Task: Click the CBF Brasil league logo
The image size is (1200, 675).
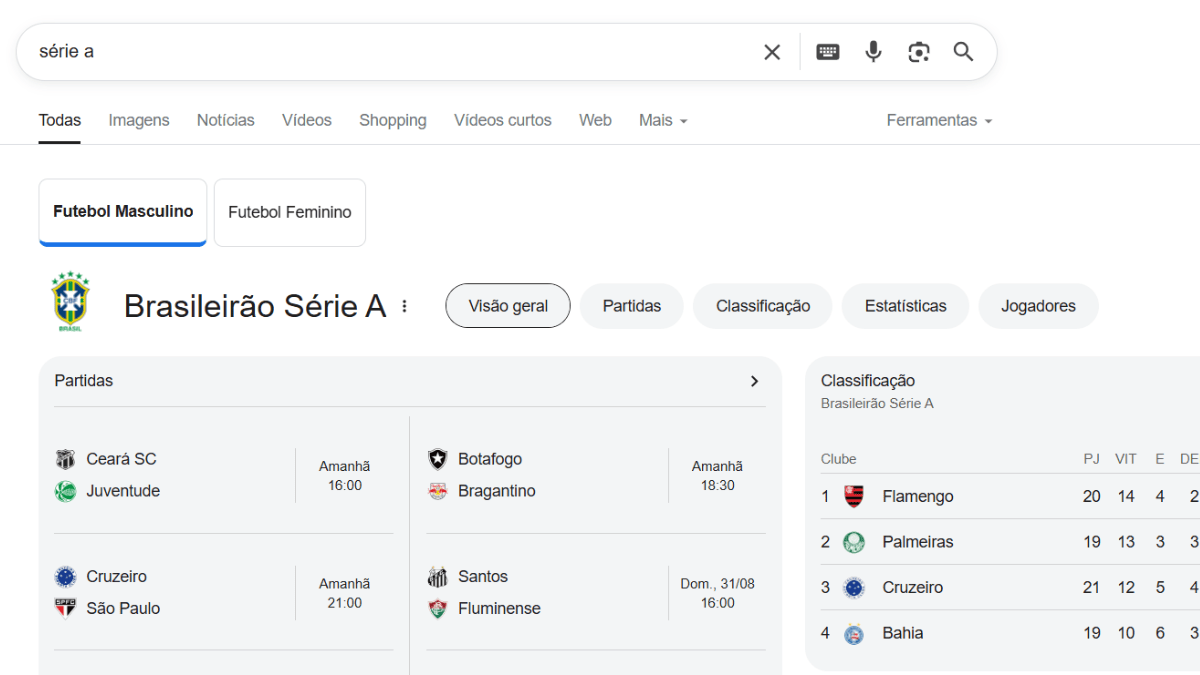Action: [x=70, y=301]
